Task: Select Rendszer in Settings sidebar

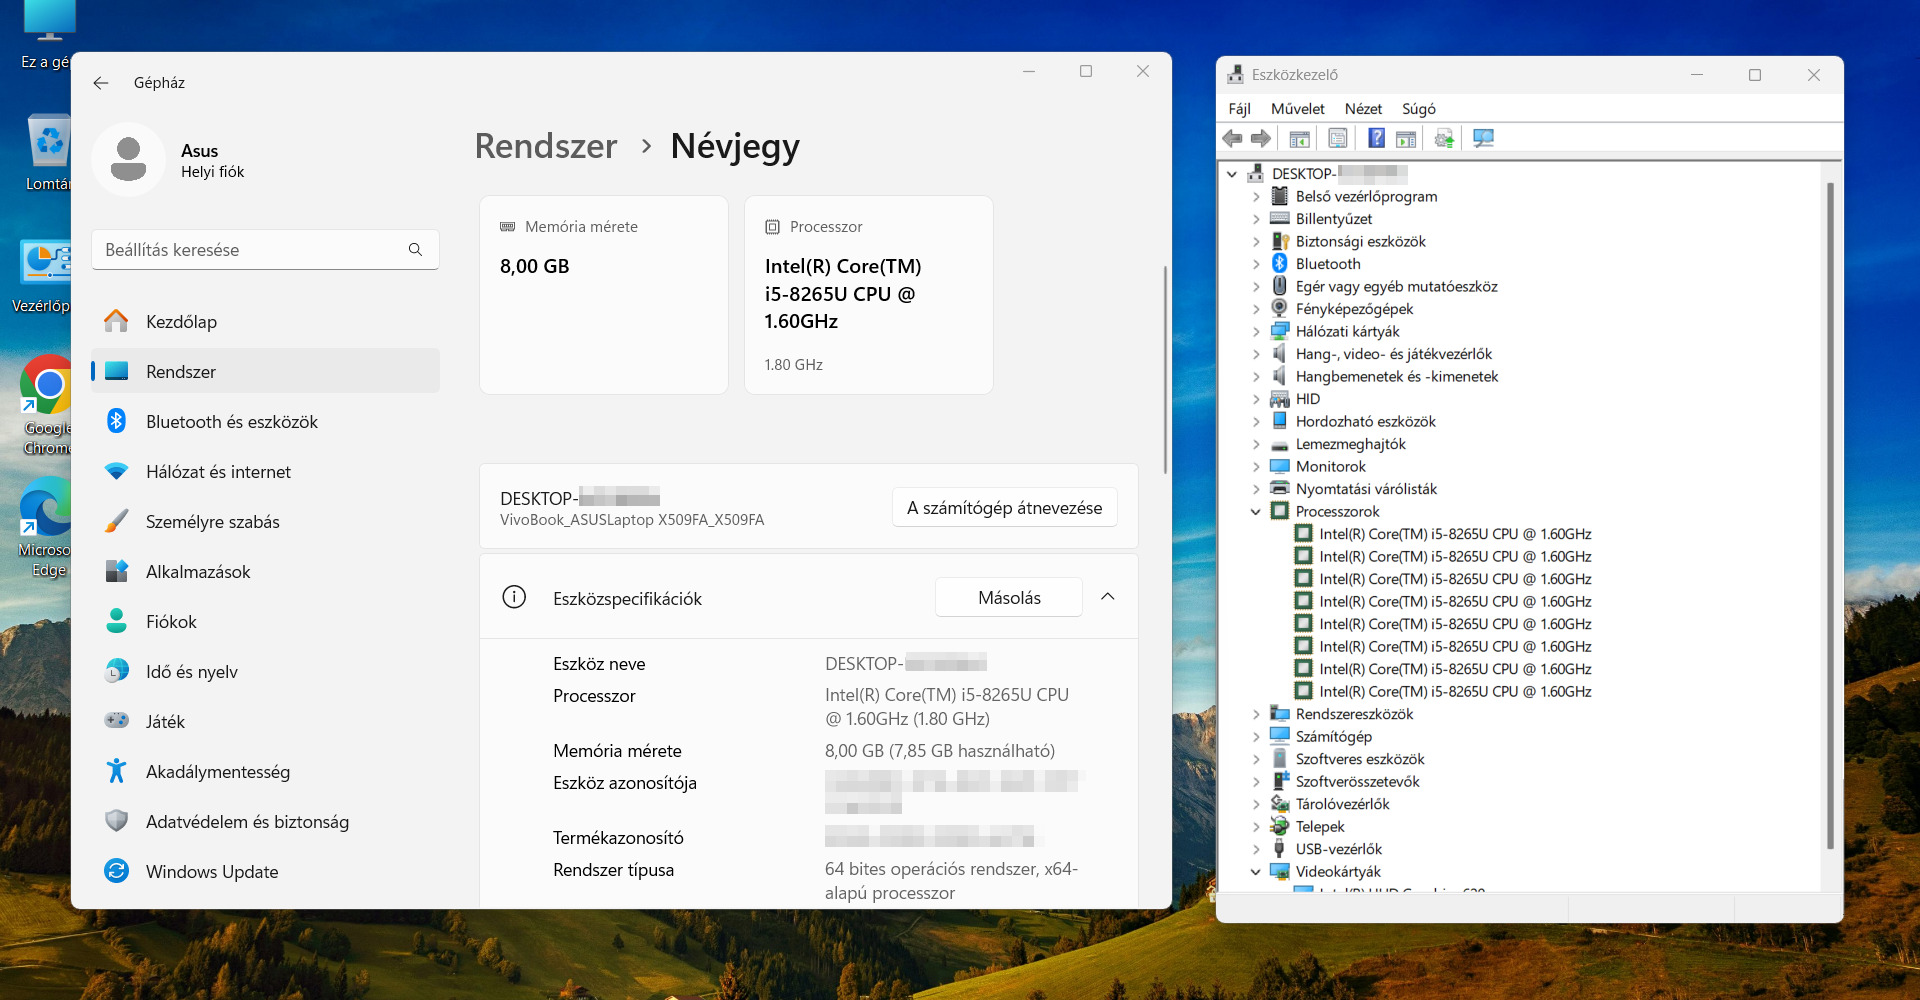Action: (x=265, y=371)
